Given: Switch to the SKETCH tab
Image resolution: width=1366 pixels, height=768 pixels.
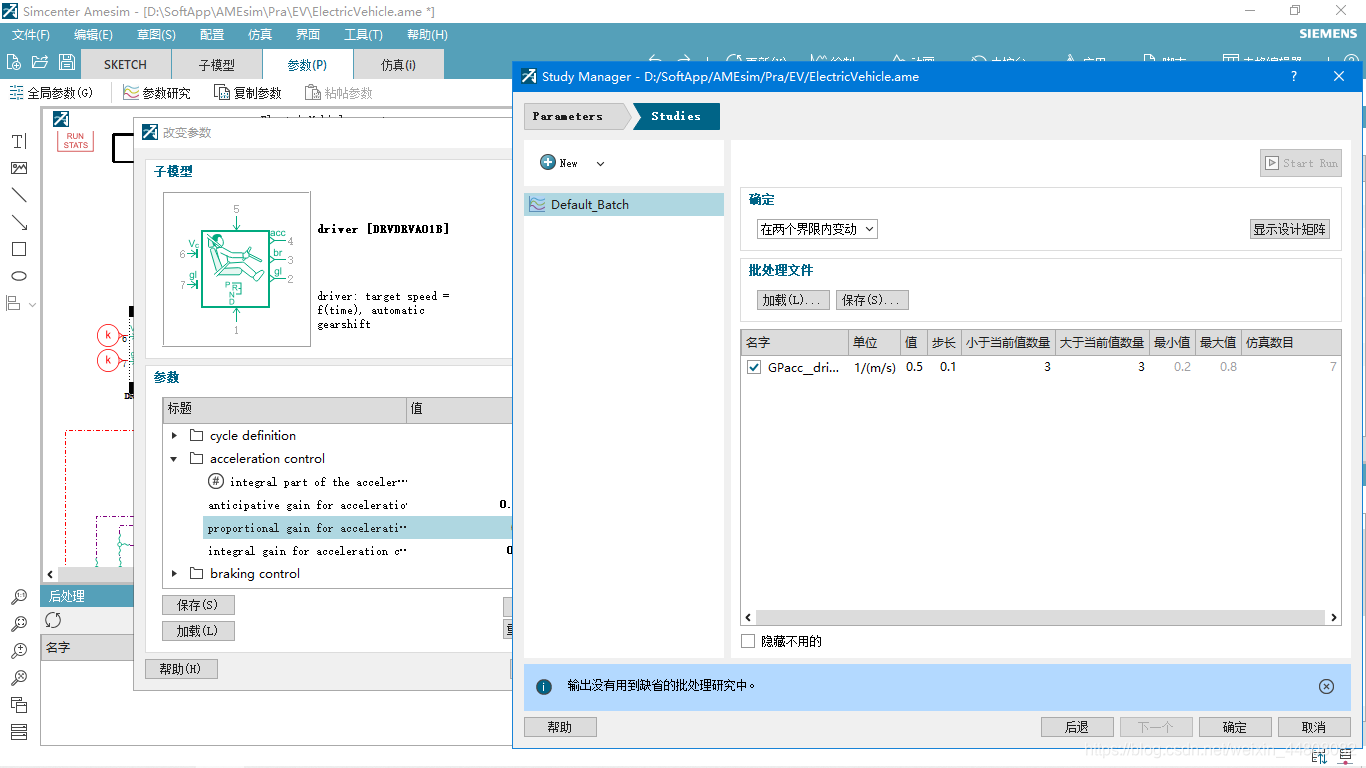Looking at the screenshot, I should coord(125,64).
